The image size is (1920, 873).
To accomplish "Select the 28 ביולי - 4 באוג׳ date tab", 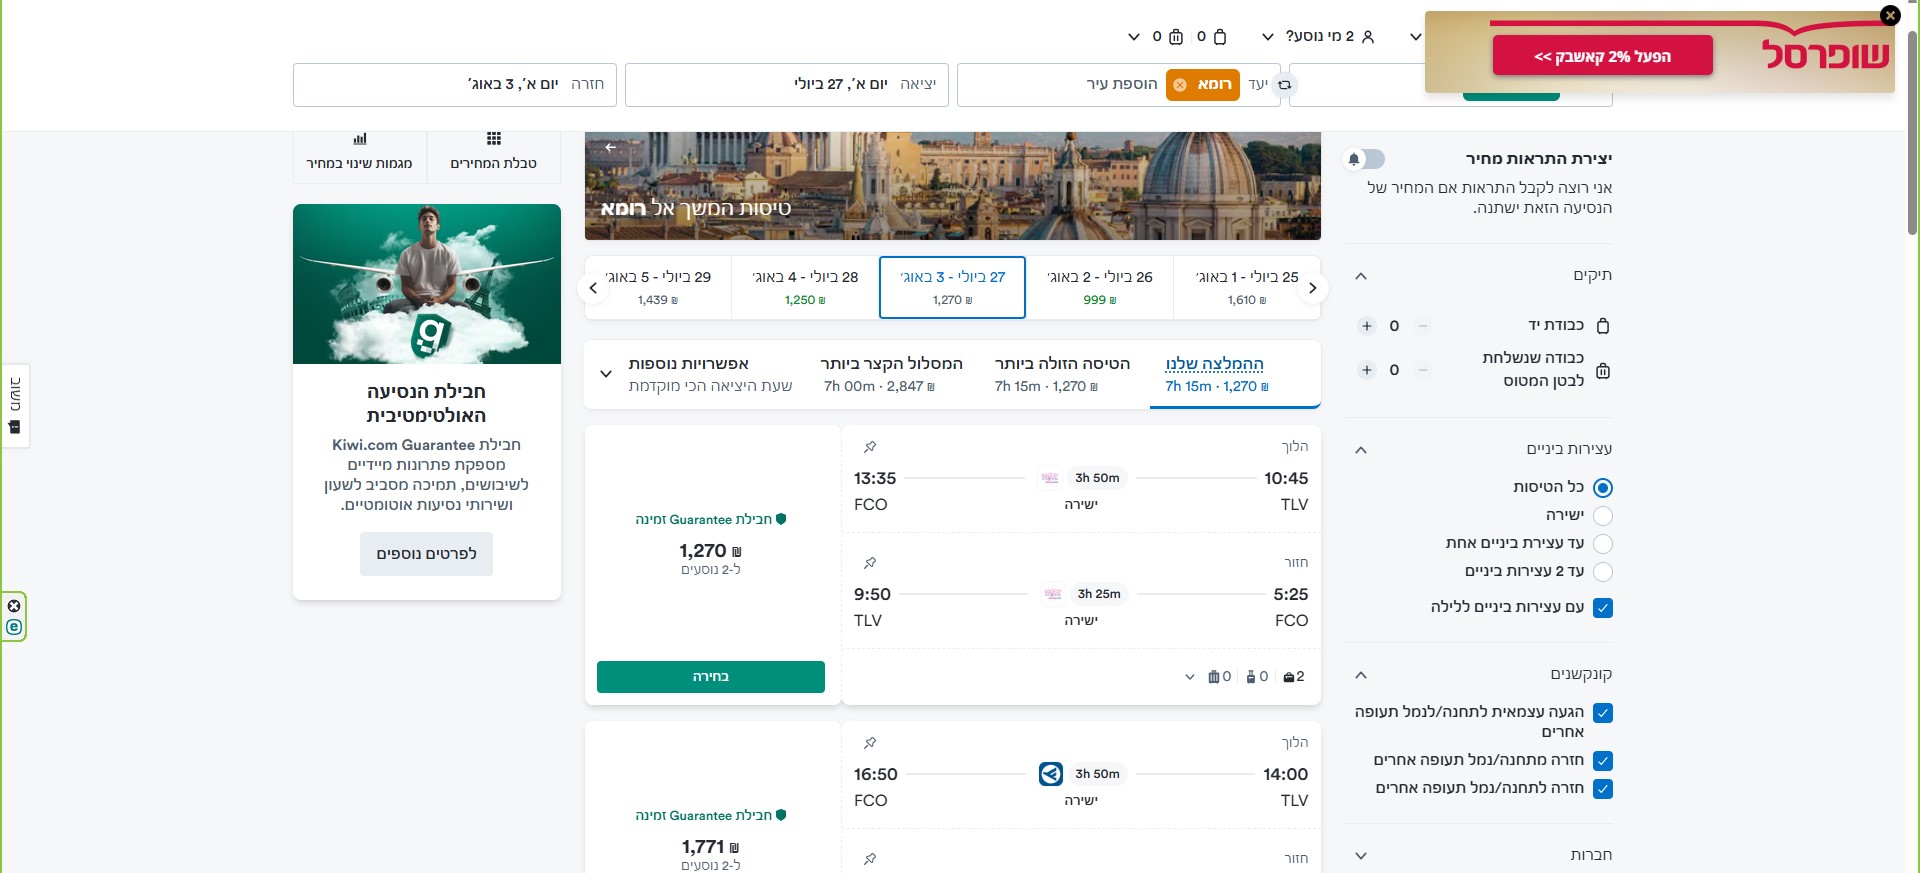I will pyautogui.click(x=805, y=288).
